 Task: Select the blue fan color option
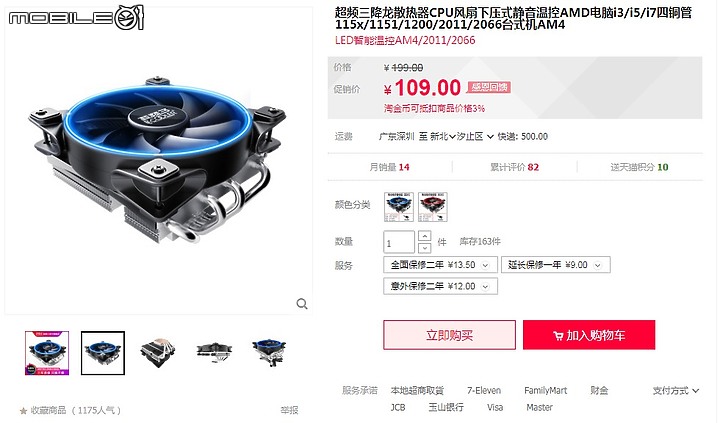tap(399, 207)
